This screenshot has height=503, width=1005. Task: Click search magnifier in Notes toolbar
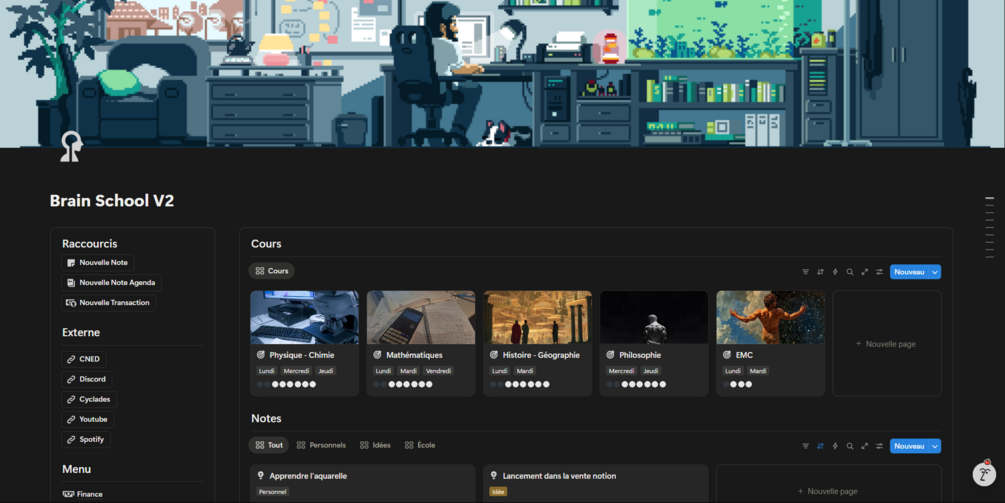(850, 446)
